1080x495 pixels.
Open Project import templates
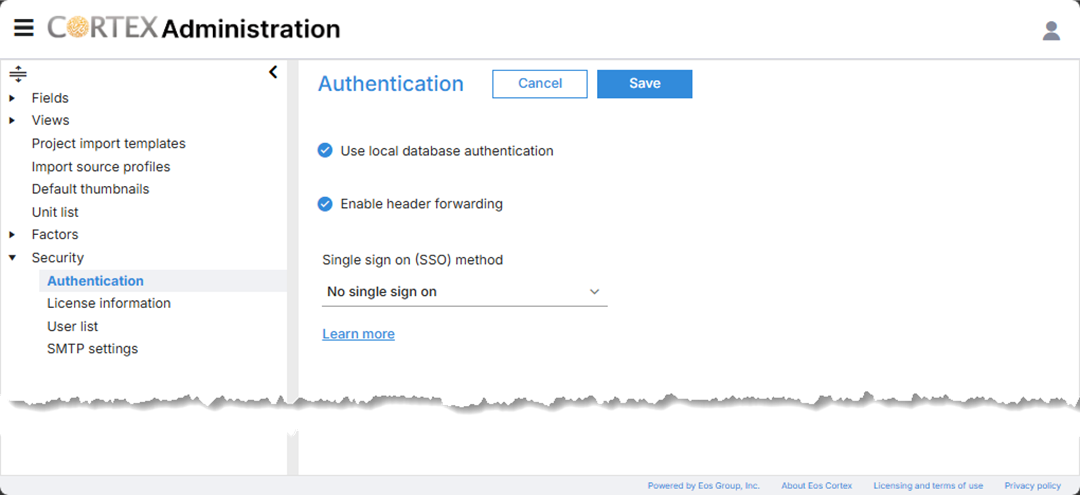pos(109,144)
